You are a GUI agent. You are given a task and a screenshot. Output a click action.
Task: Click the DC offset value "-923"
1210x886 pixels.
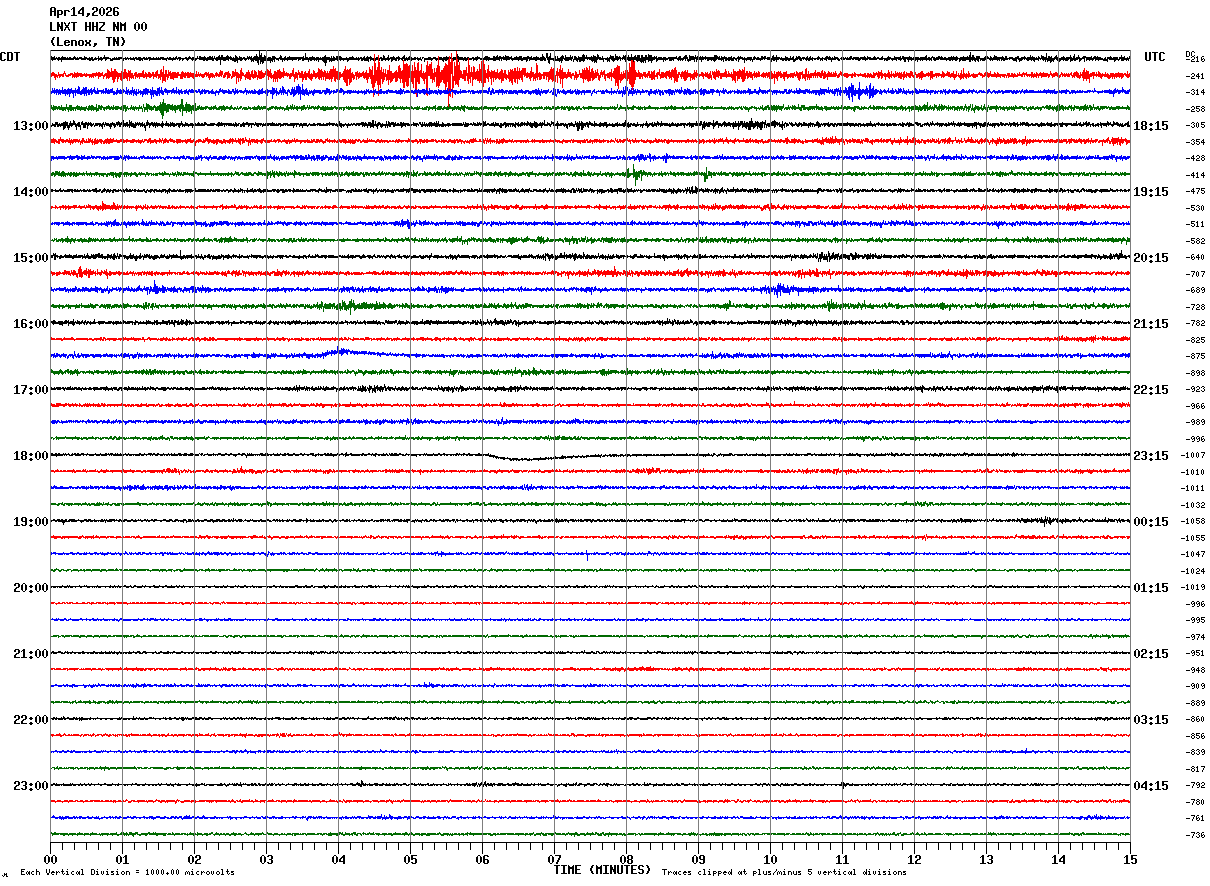[1195, 389]
